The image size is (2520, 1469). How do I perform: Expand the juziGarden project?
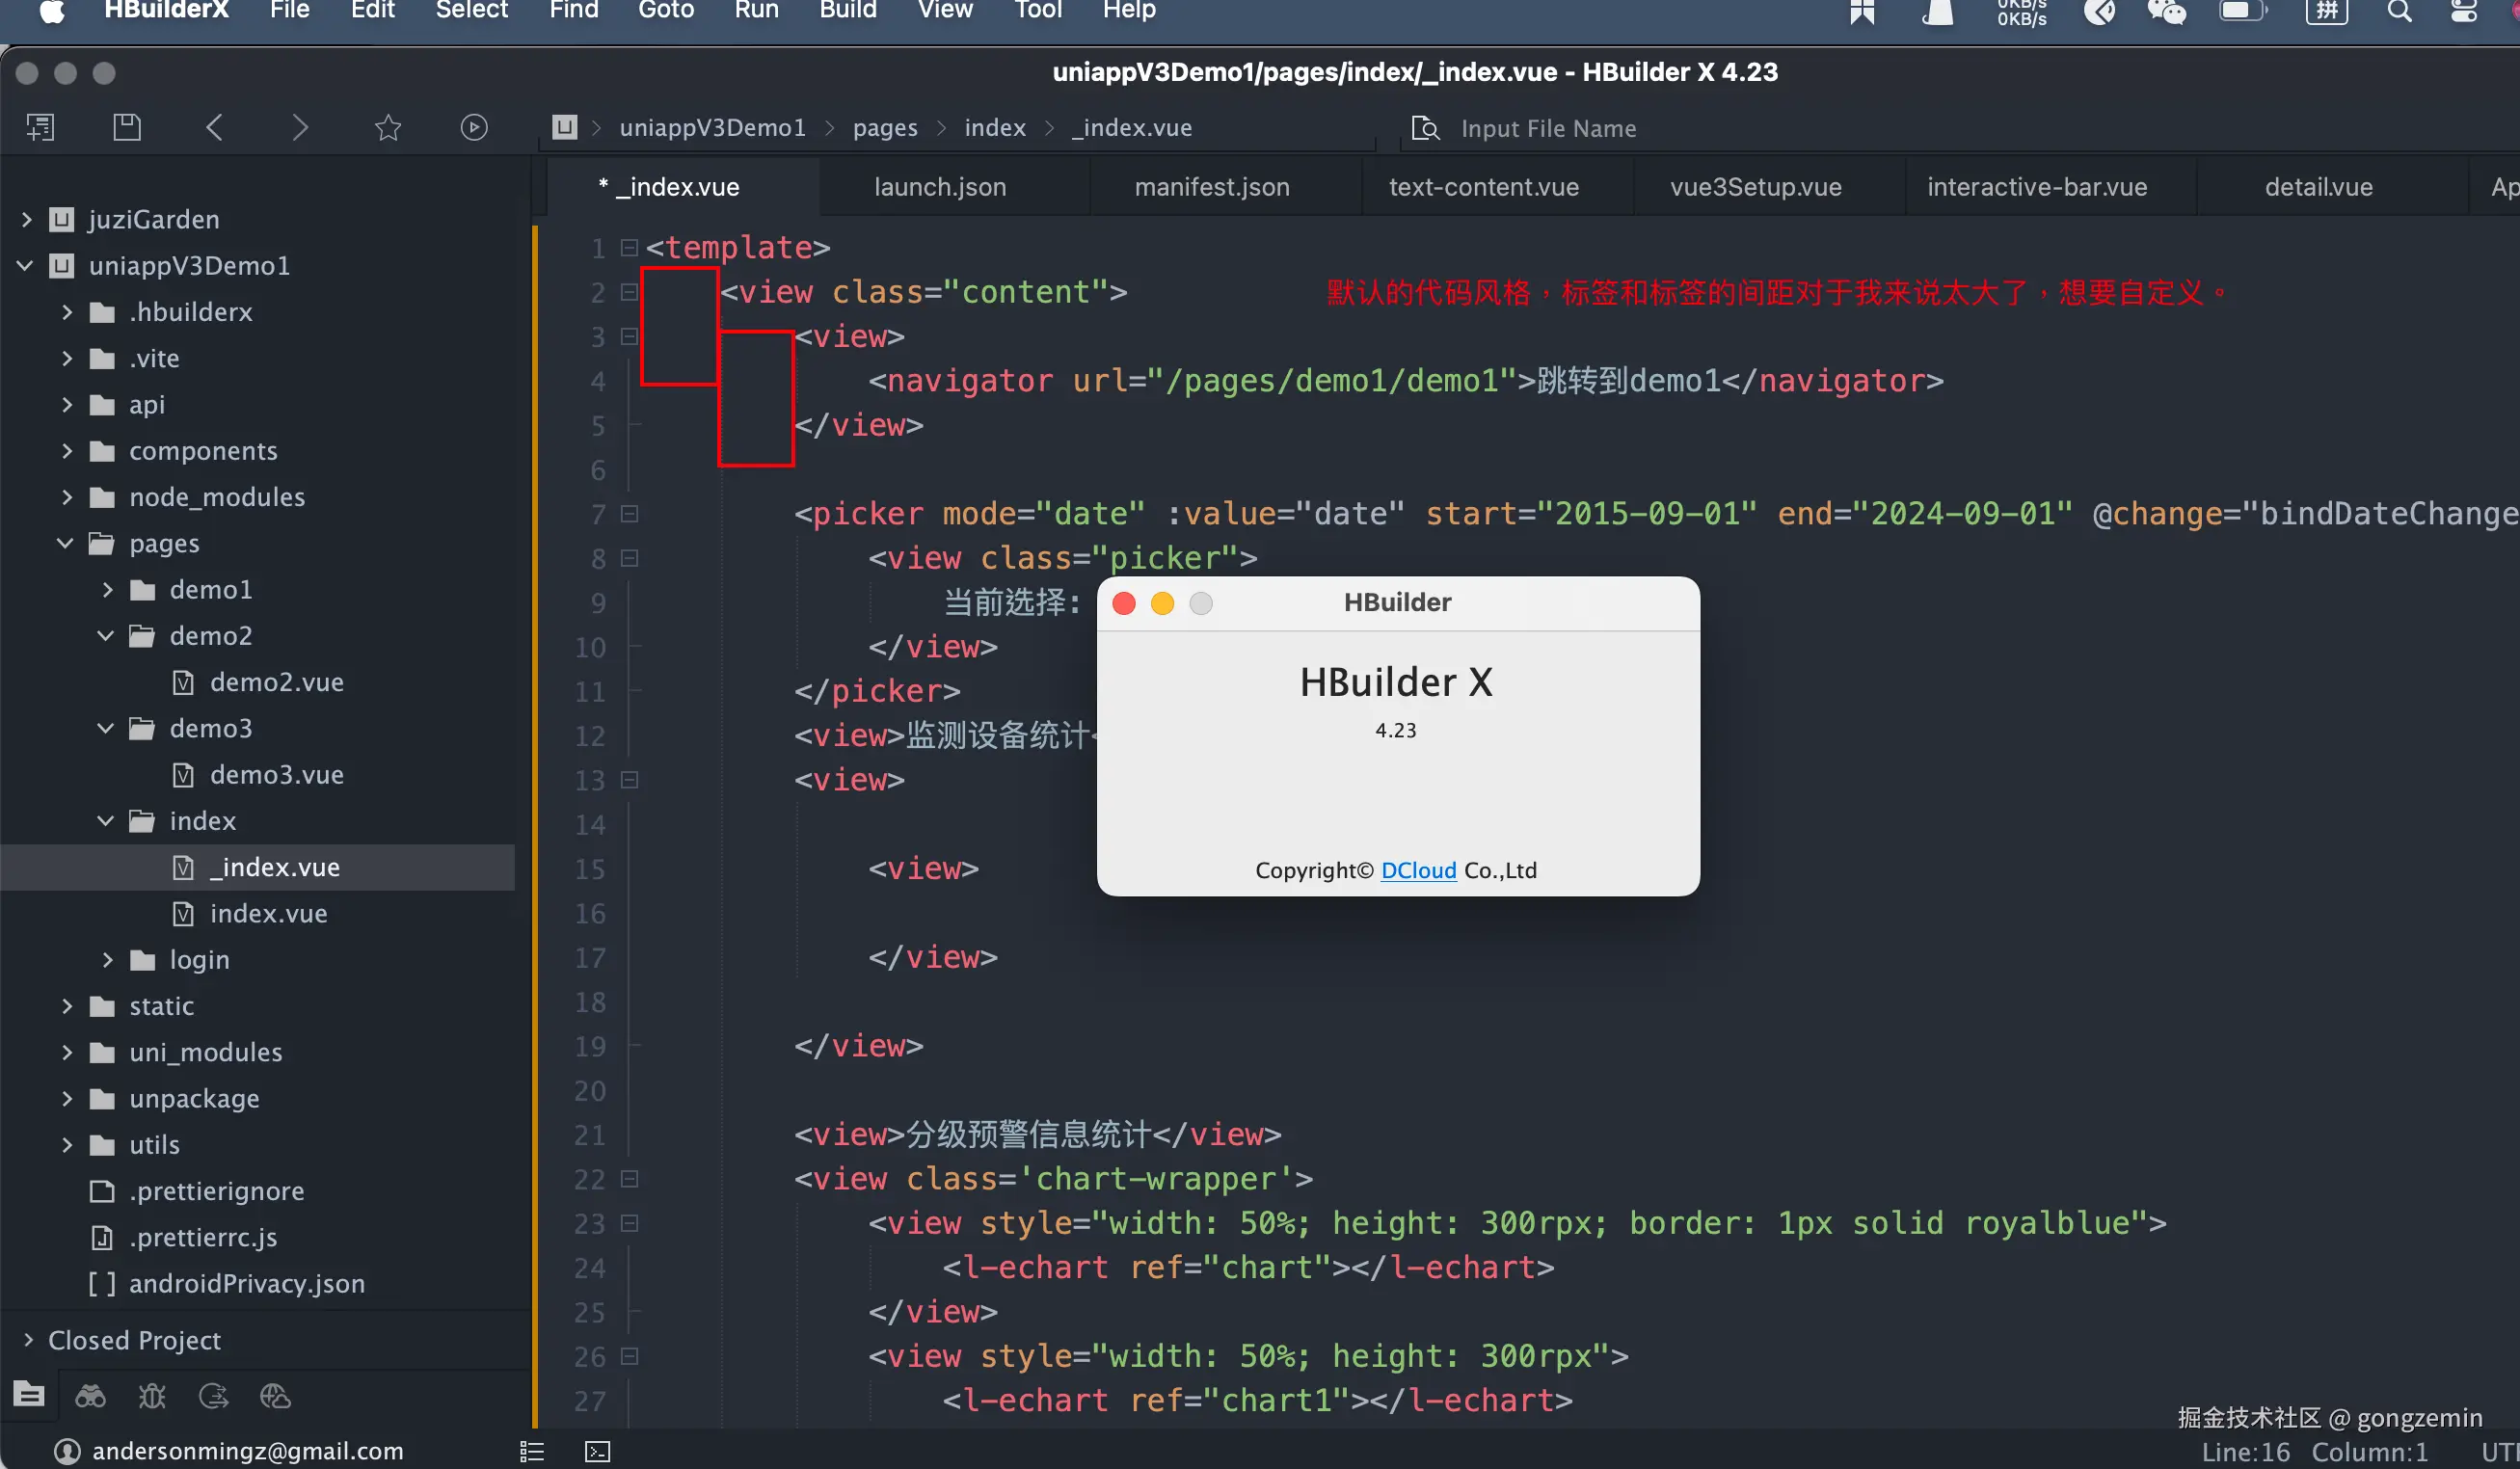click(27, 219)
